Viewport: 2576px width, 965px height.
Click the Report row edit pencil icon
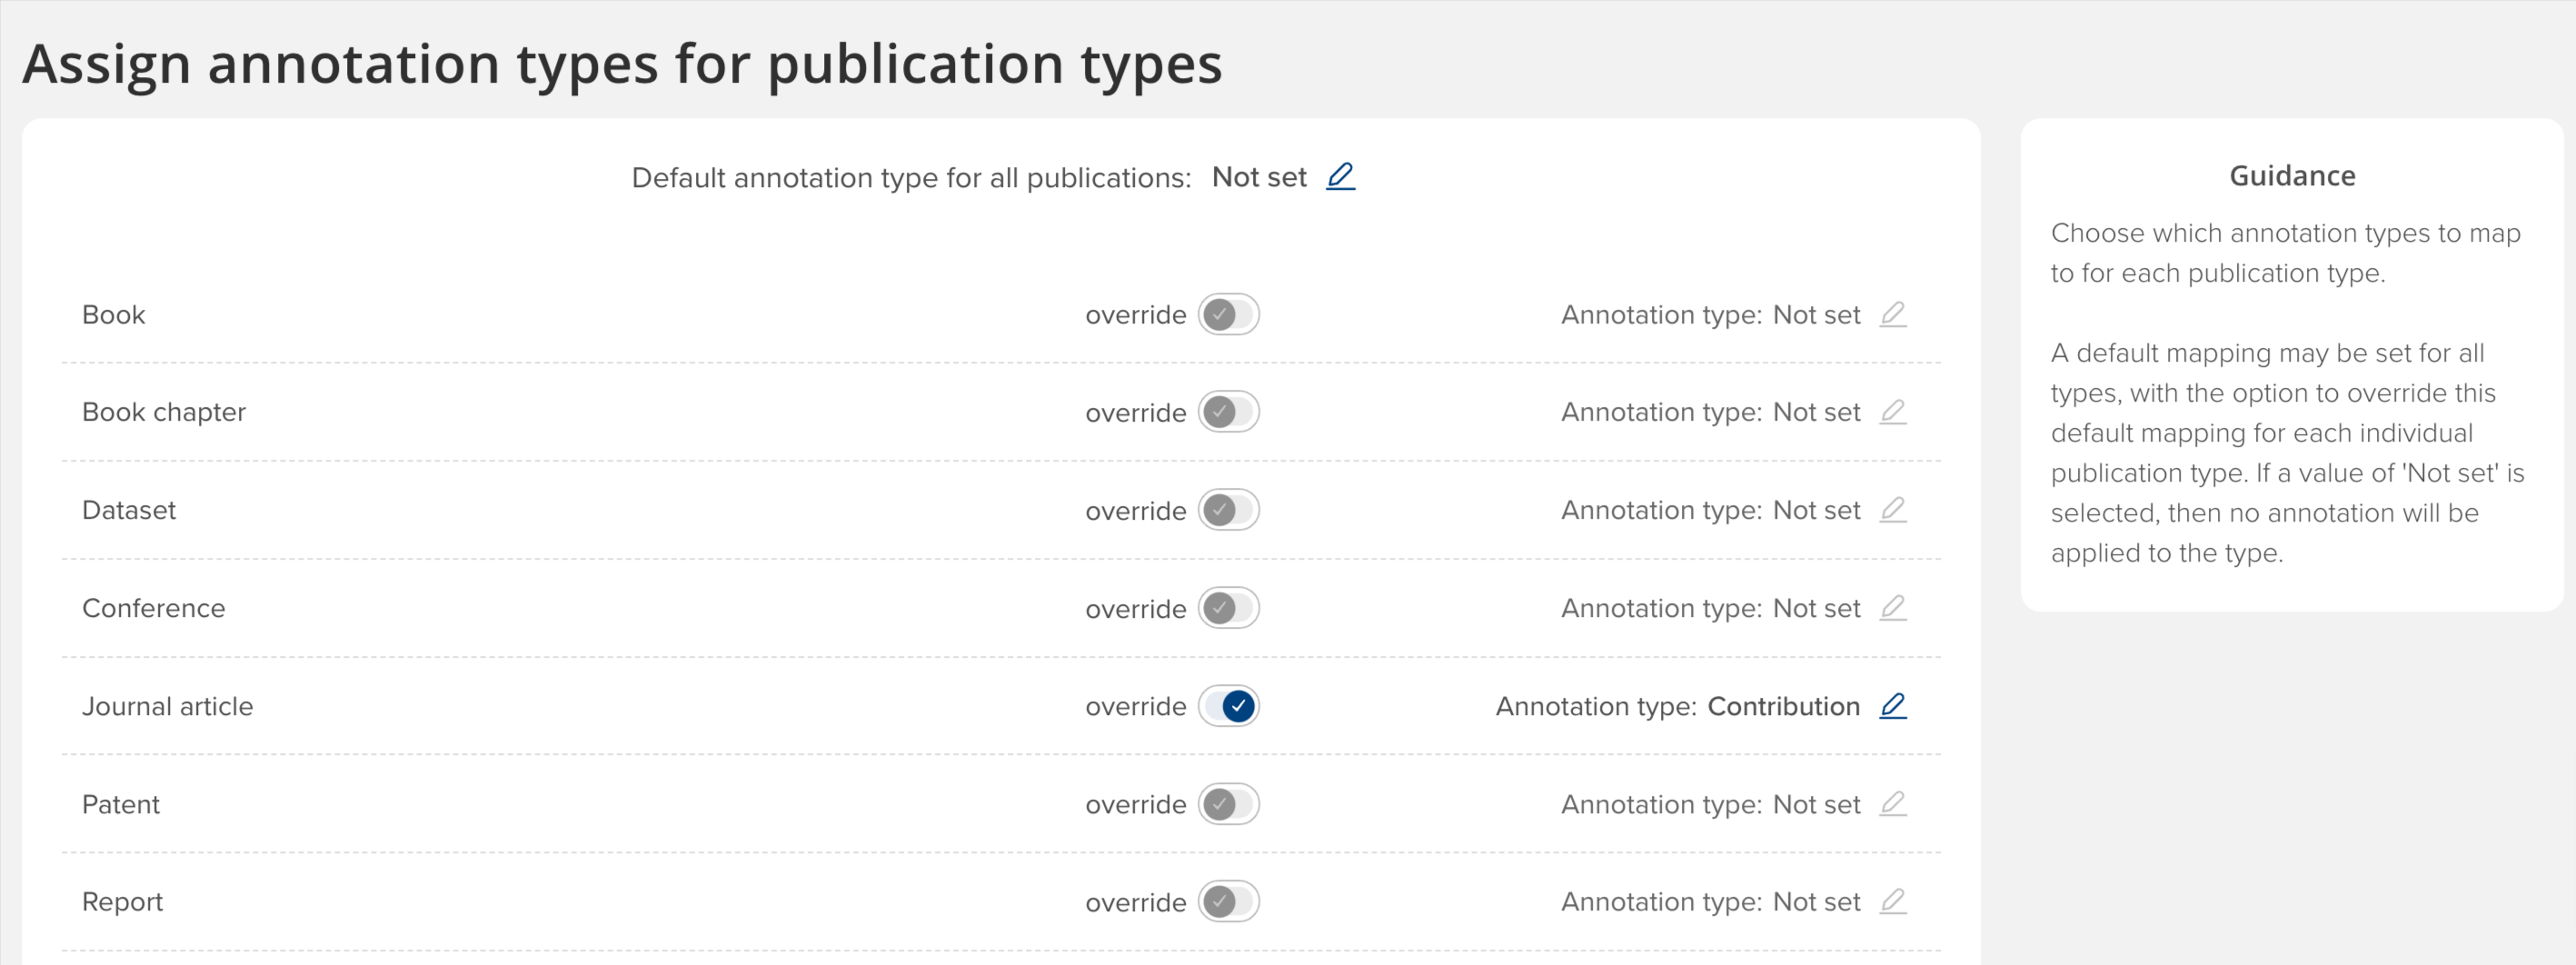pos(1892,902)
